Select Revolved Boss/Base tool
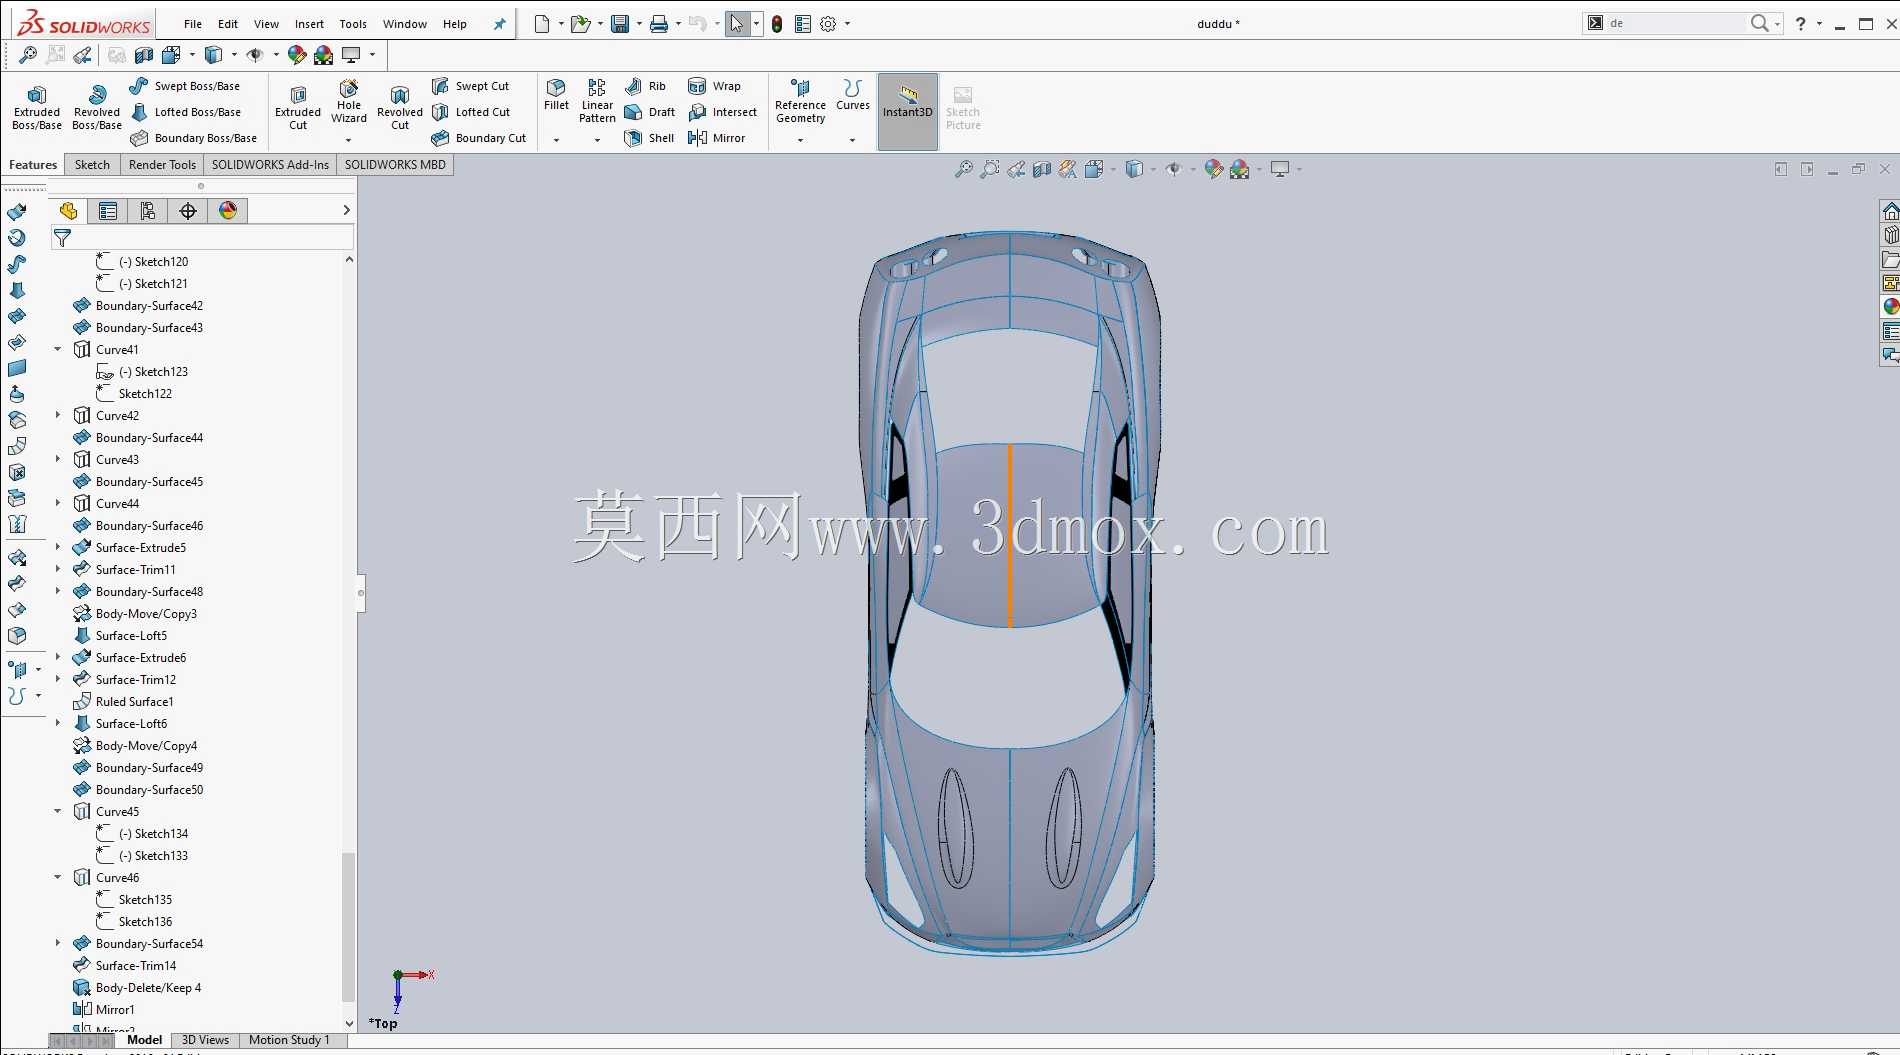Screen dimensions: 1900x1055 point(97,108)
